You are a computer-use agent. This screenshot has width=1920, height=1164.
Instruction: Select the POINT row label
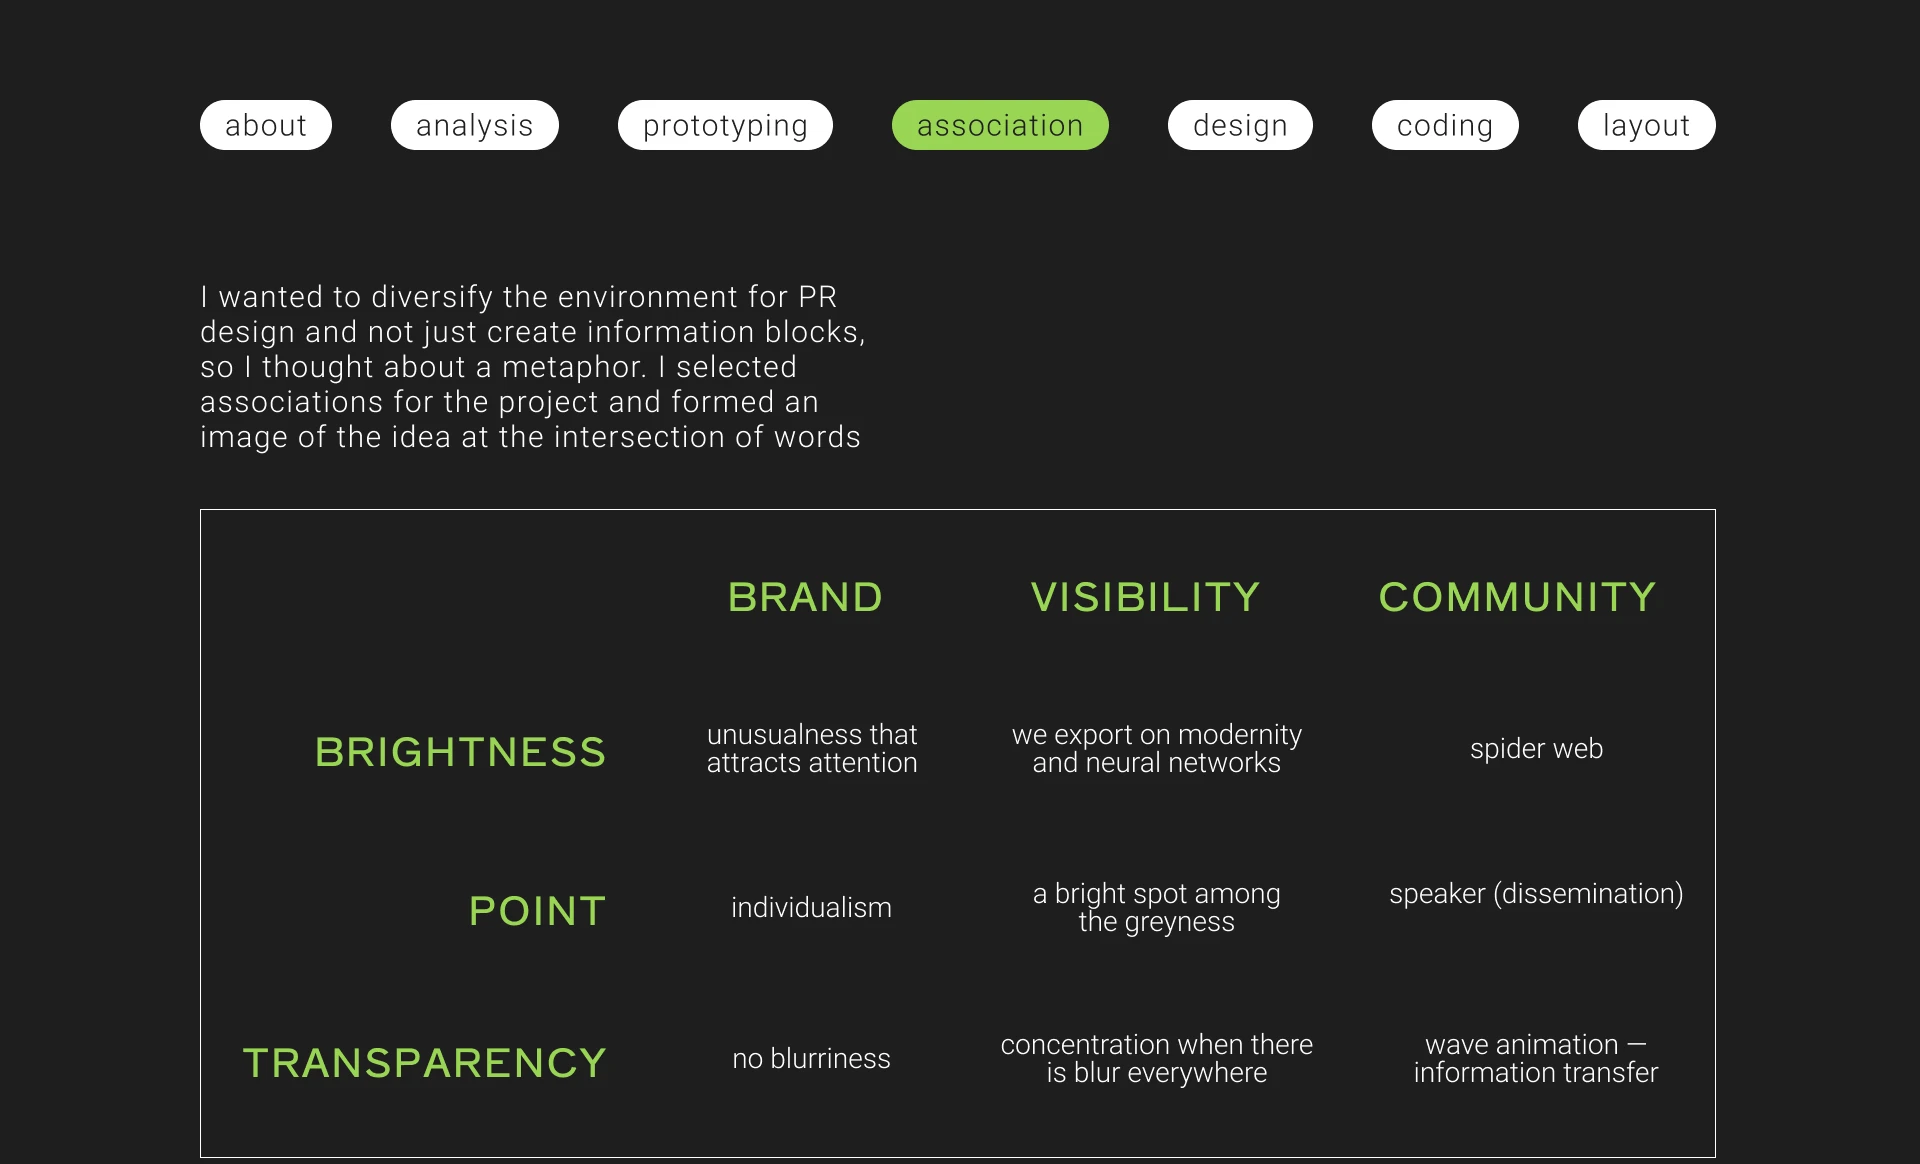pyautogui.click(x=537, y=911)
